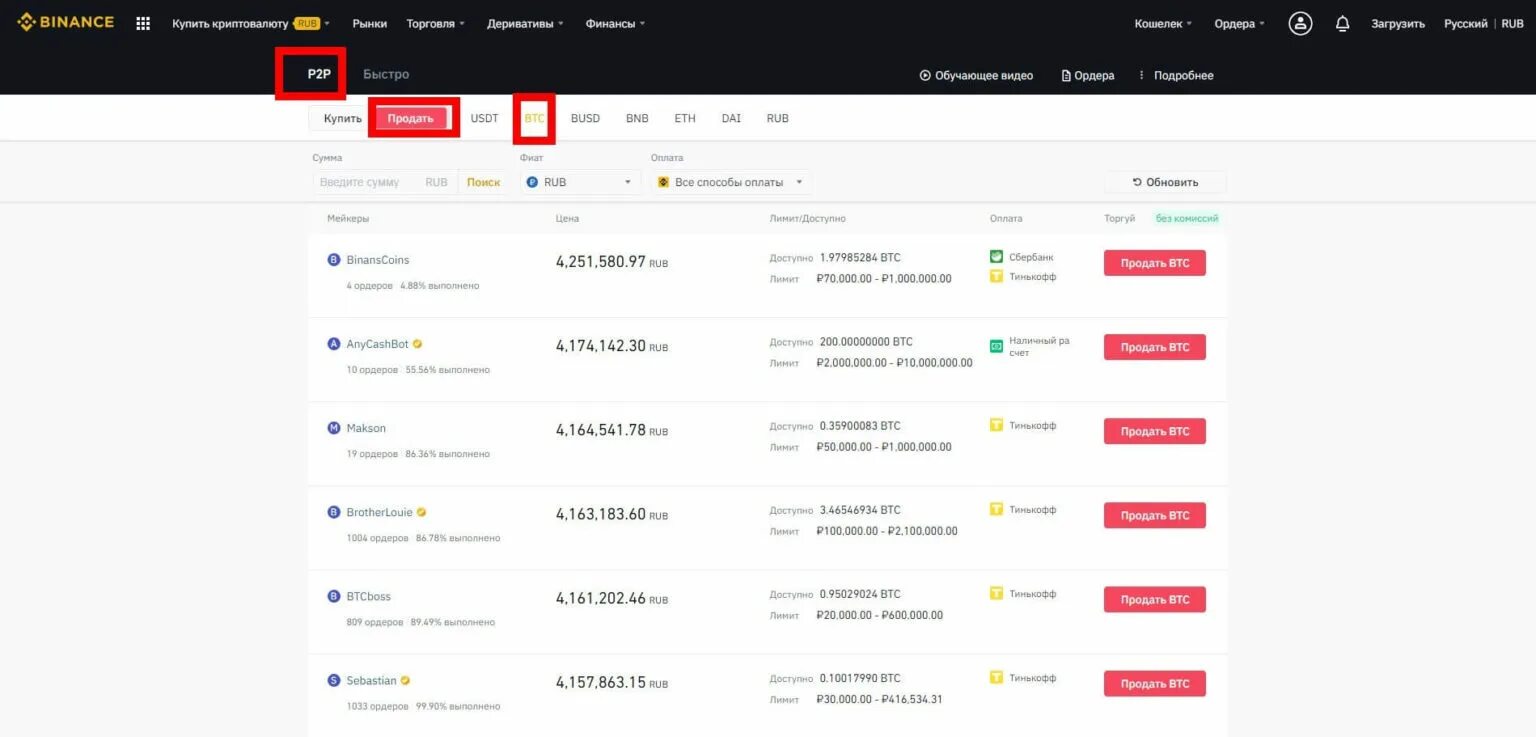This screenshot has width=1536, height=737.
Task: Expand the Финансы menu
Action: (615, 23)
